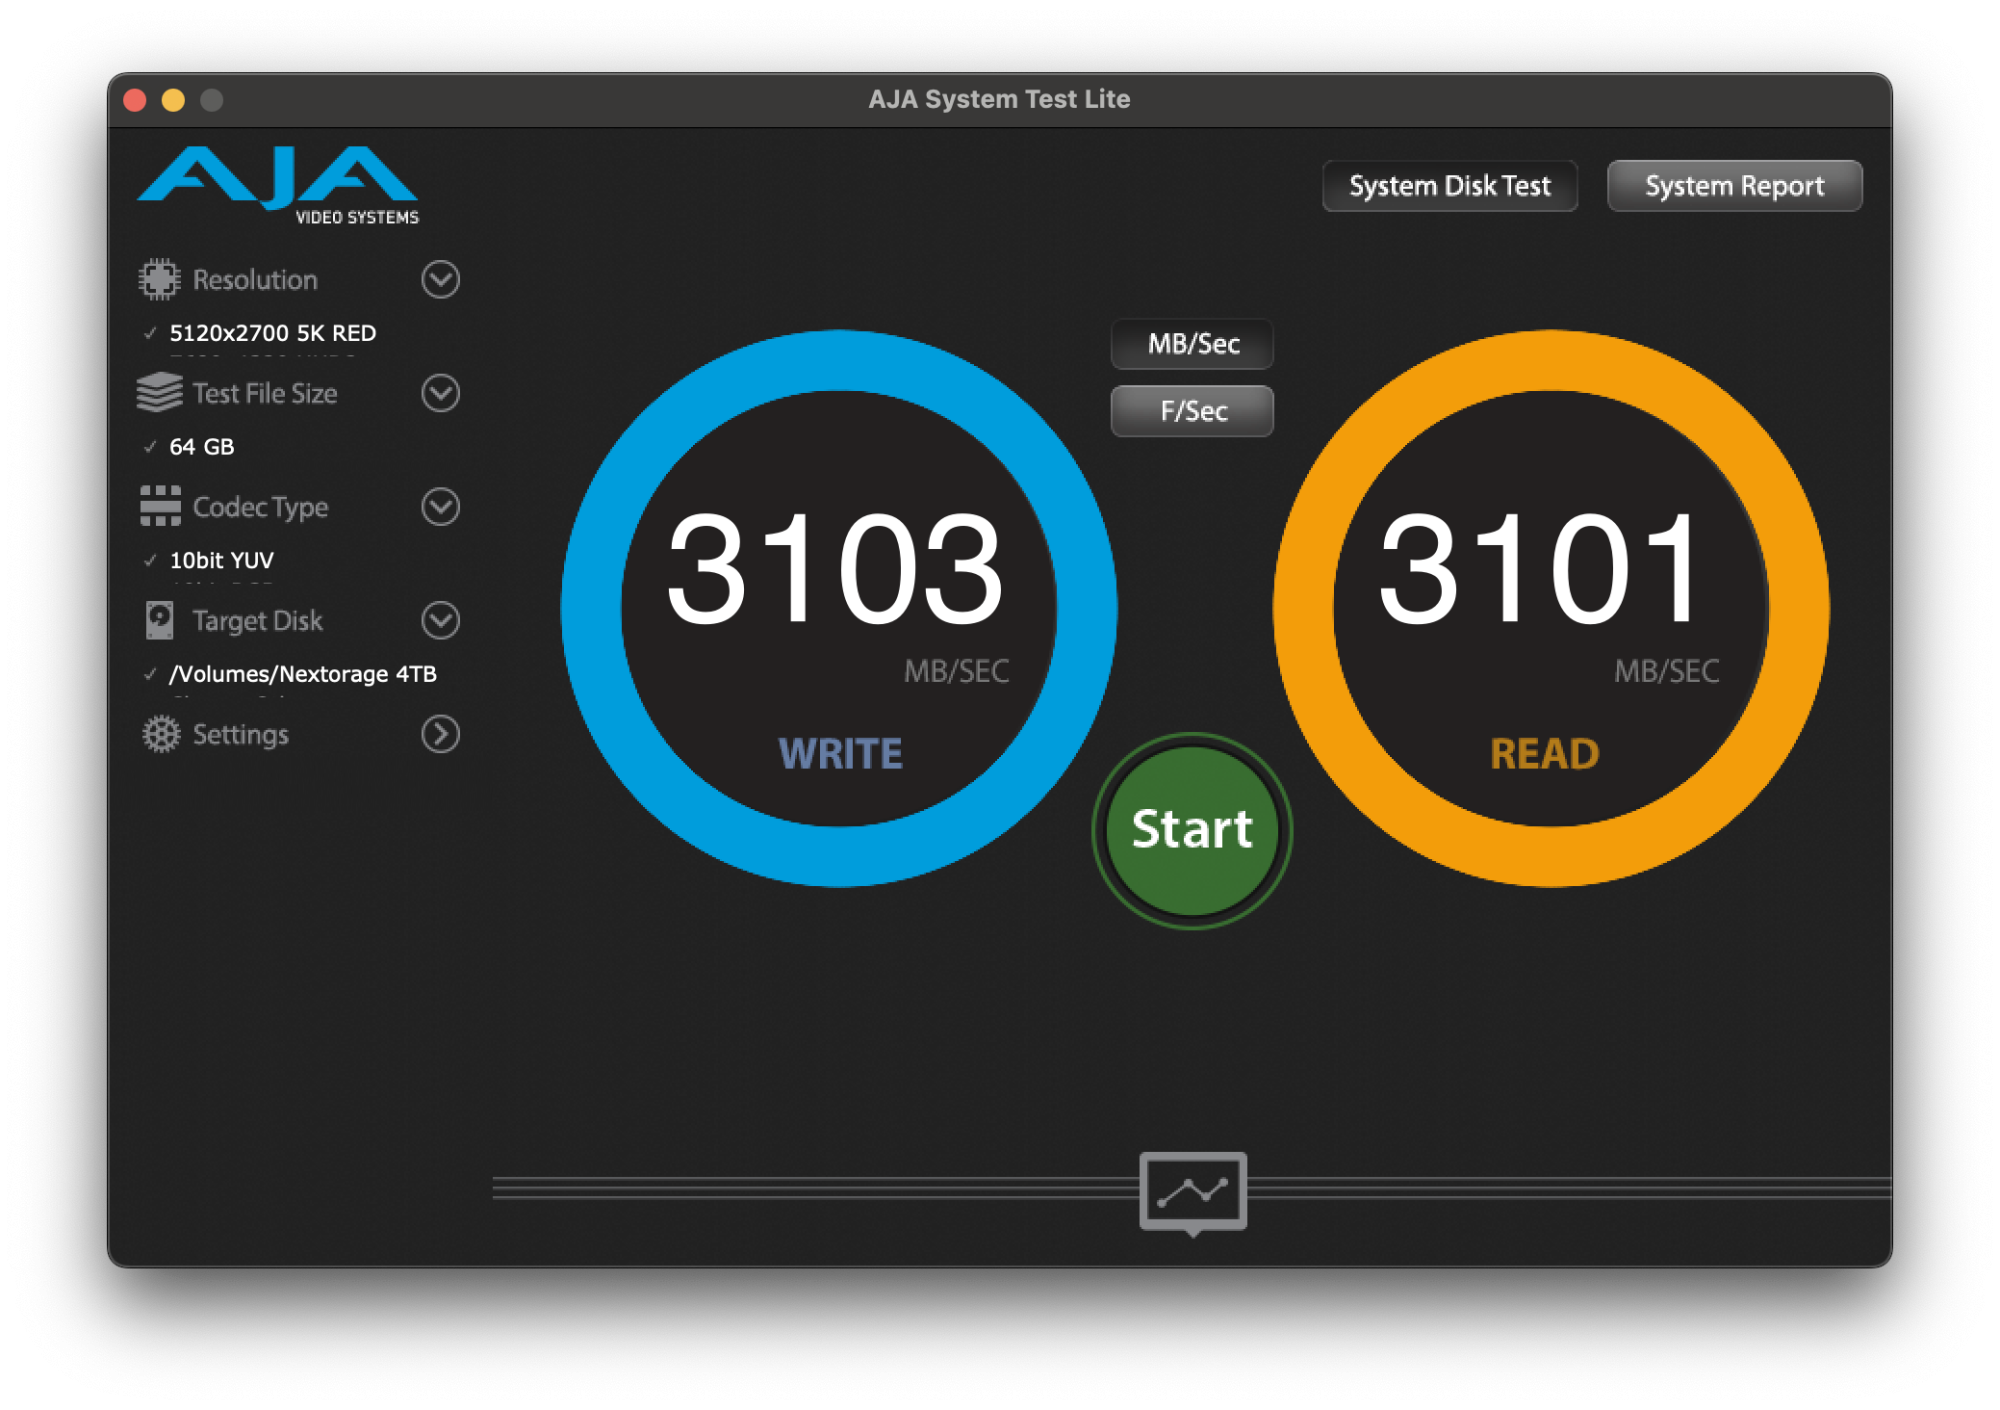This screenshot has width=2000, height=1410.
Task: Click the AJA Video Systems logo
Action: click(x=278, y=185)
